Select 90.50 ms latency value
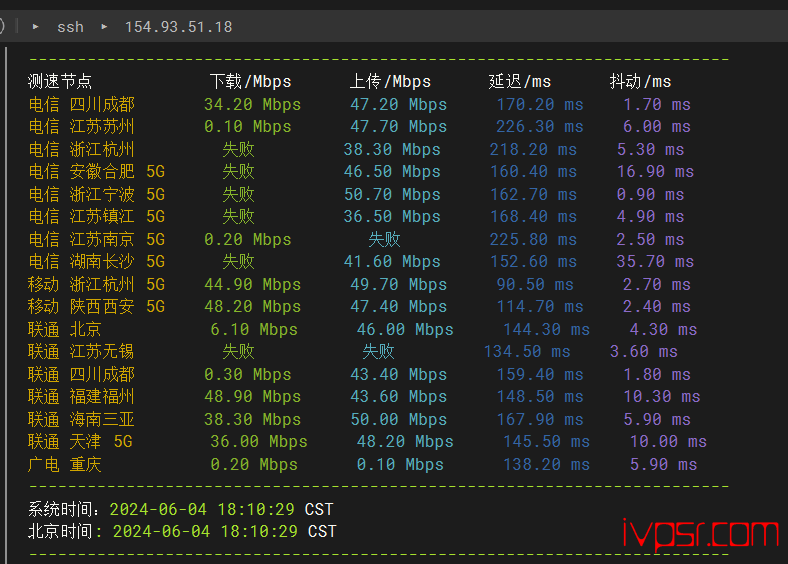The image size is (788, 564). click(x=535, y=285)
